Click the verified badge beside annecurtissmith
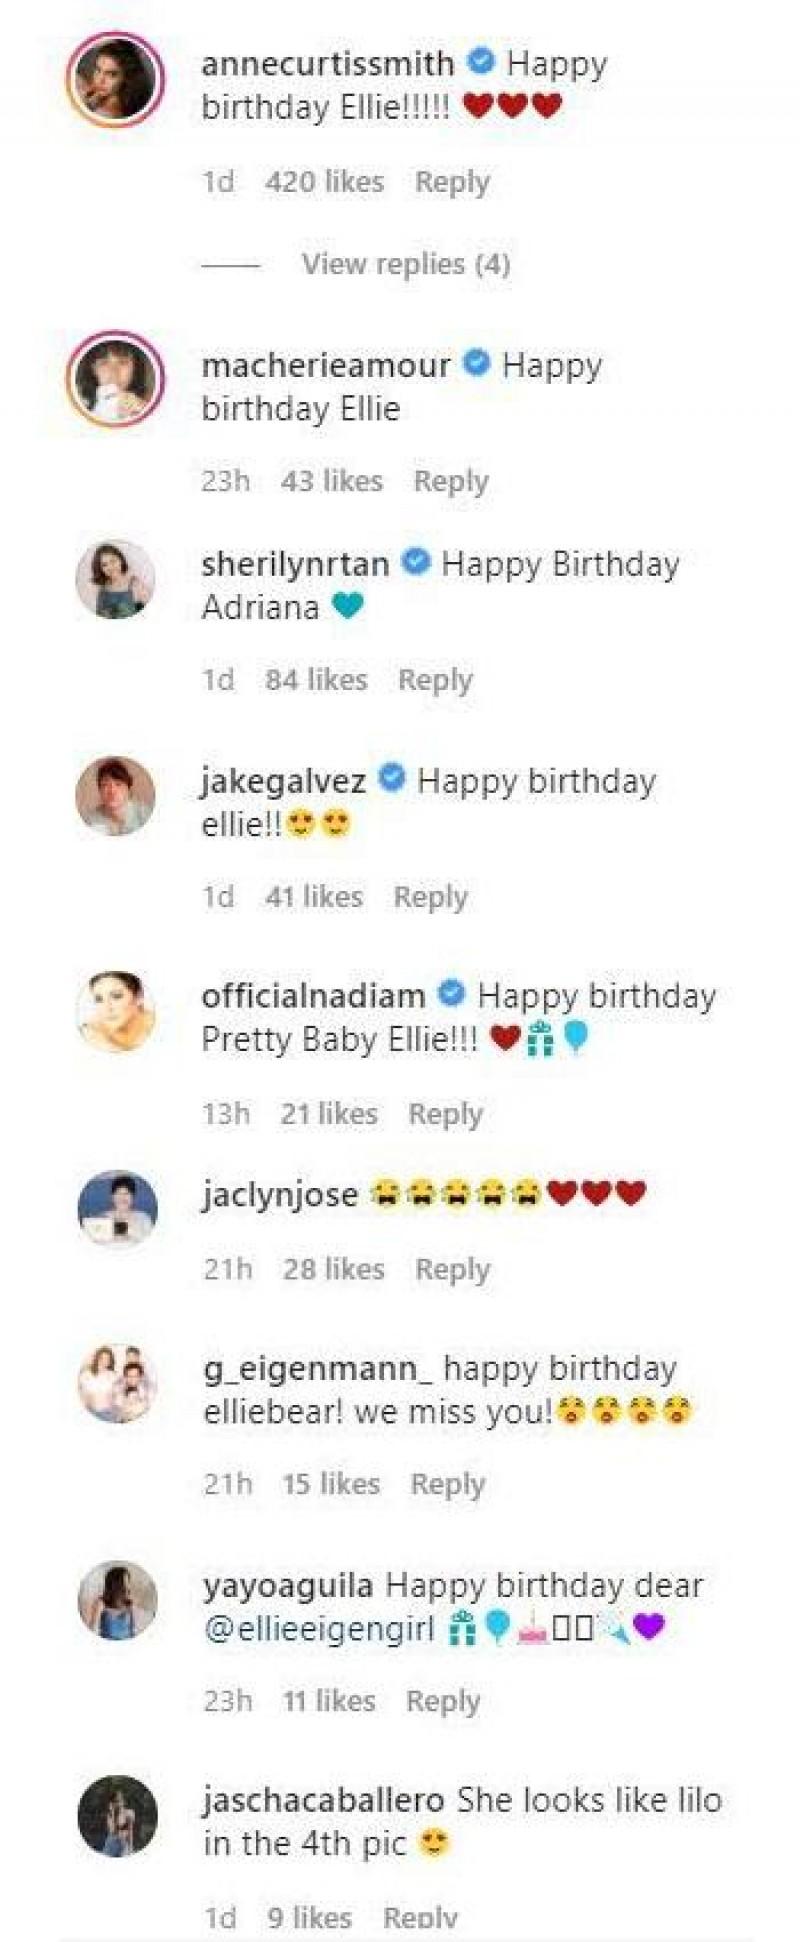Screen dimensions: 800x1942 (x=482, y=62)
